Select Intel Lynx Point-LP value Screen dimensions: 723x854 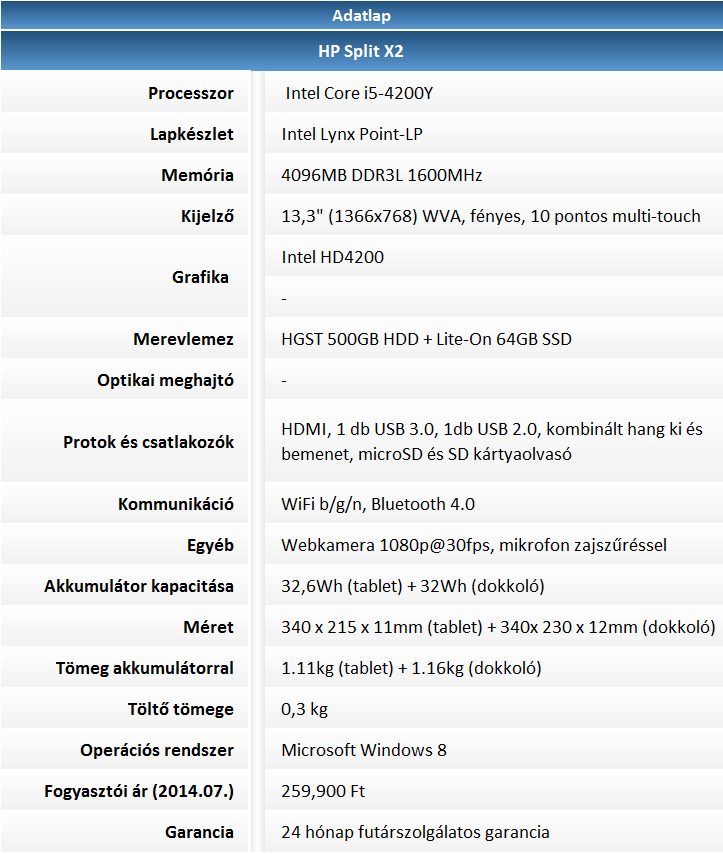(x=352, y=134)
